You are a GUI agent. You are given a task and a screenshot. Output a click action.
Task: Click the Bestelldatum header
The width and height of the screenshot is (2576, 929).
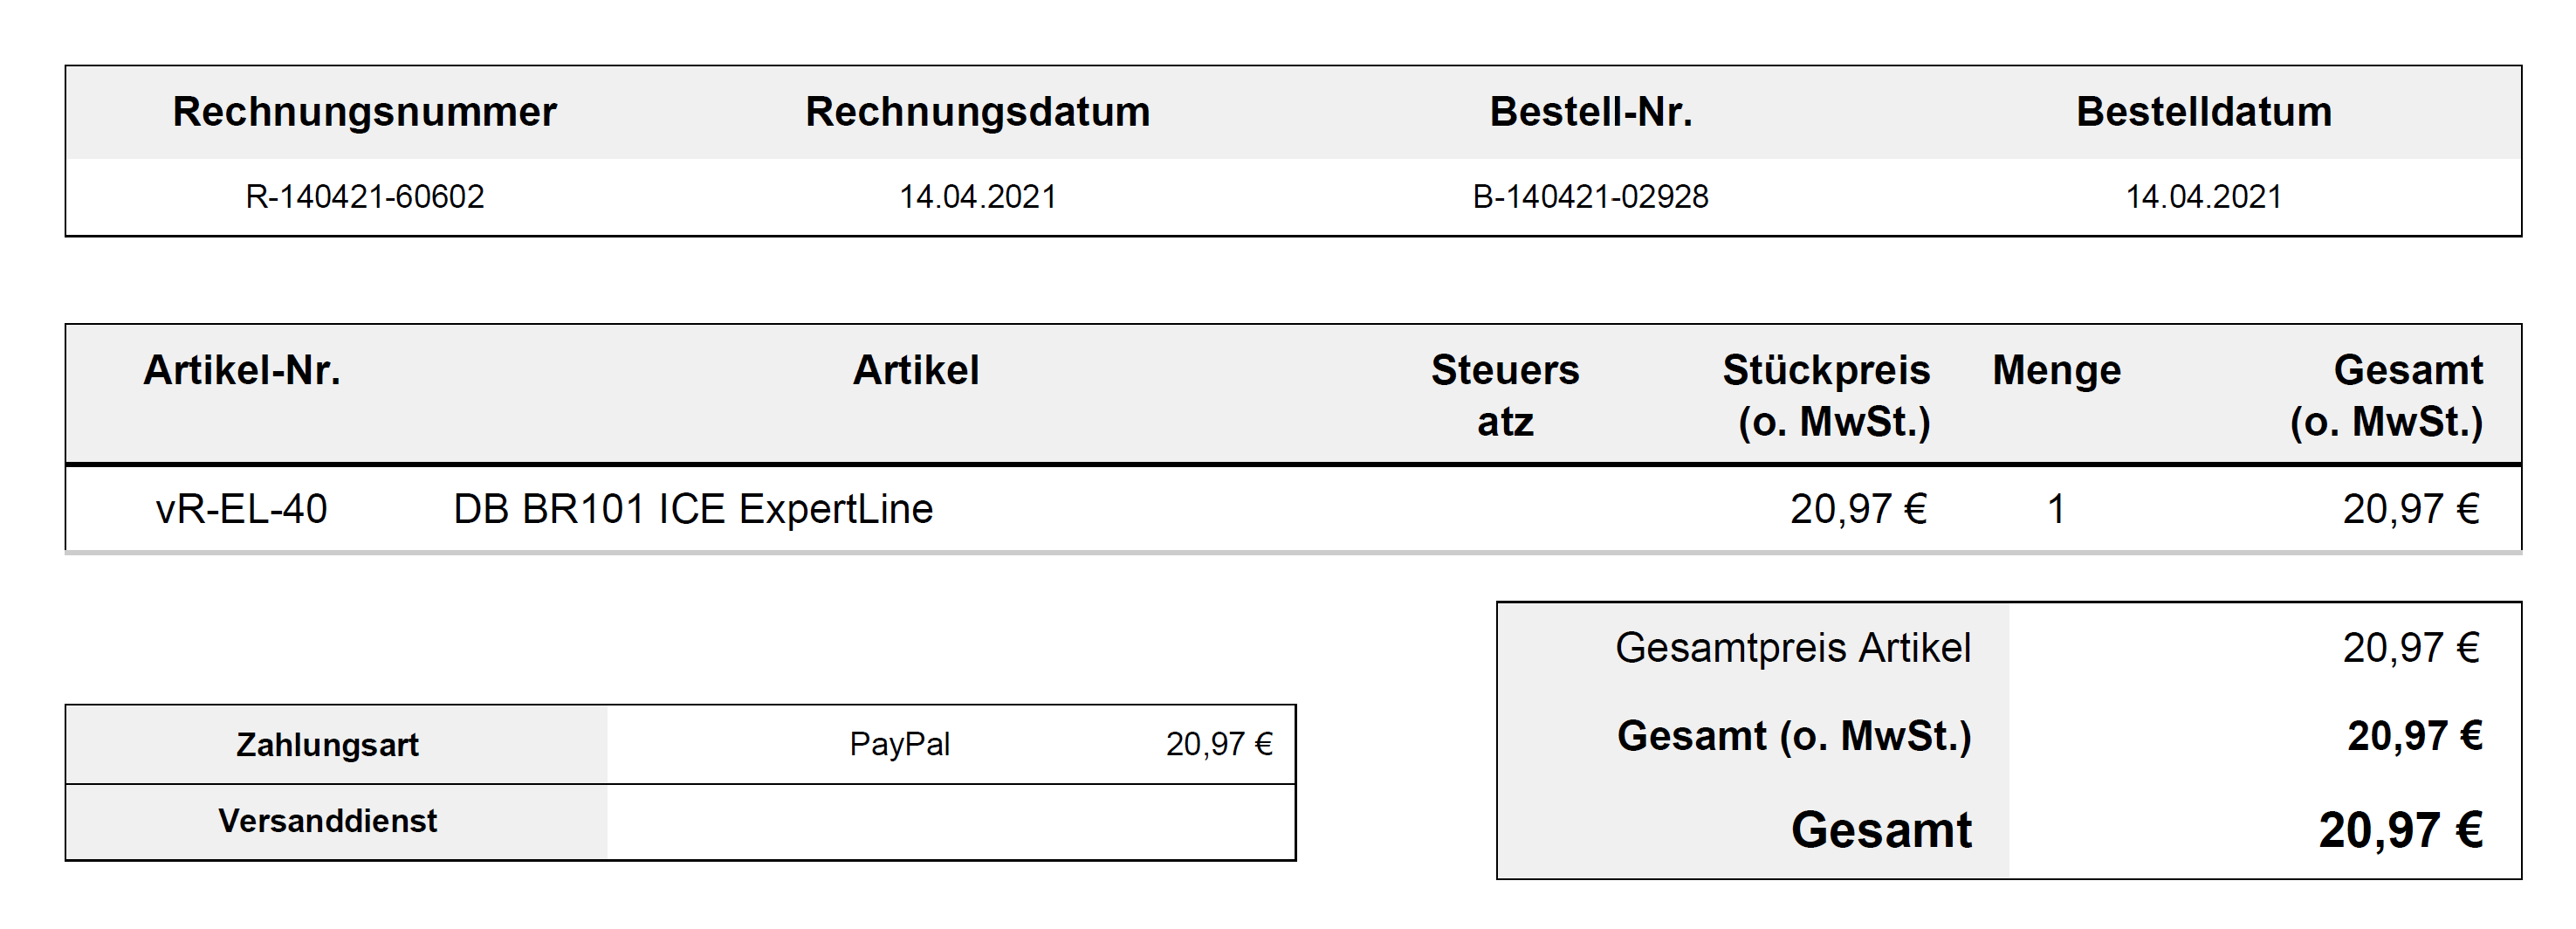[2203, 112]
